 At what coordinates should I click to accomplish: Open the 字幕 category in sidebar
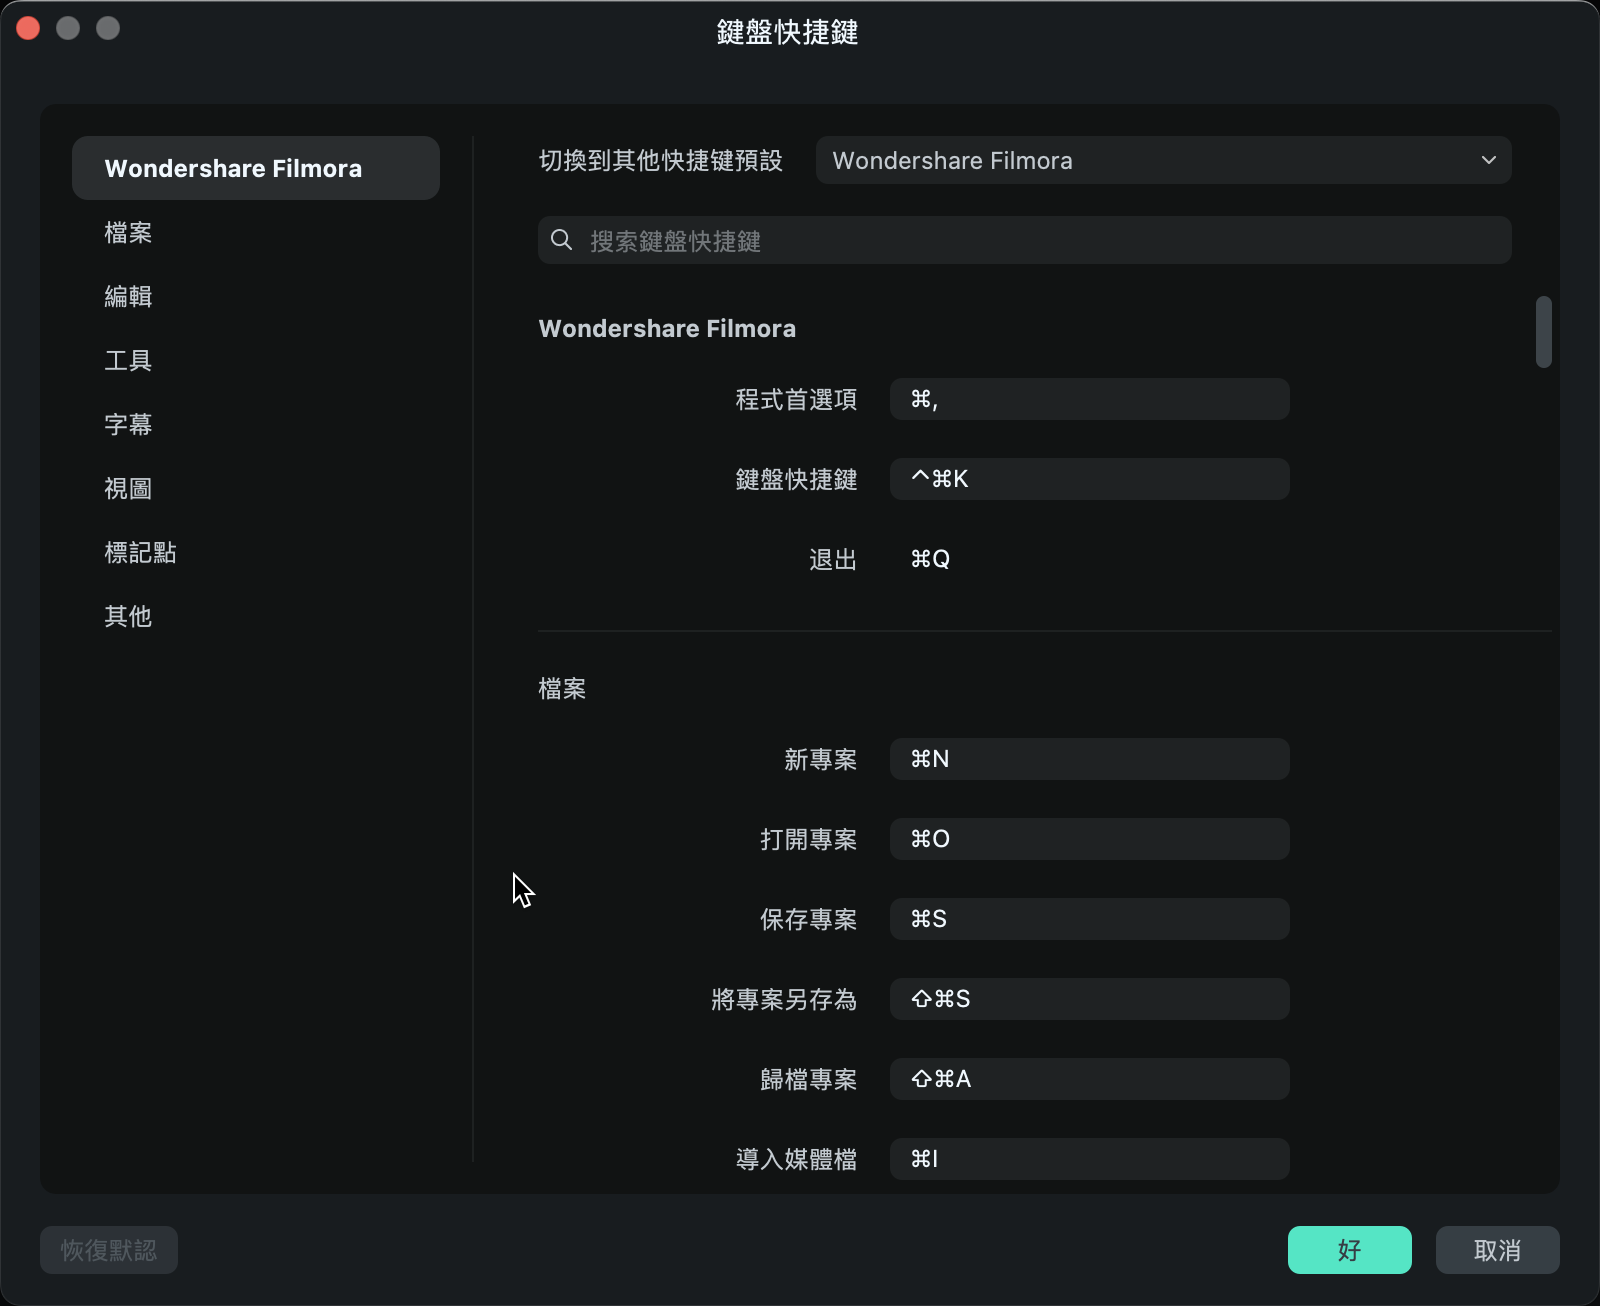pos(128,424)
